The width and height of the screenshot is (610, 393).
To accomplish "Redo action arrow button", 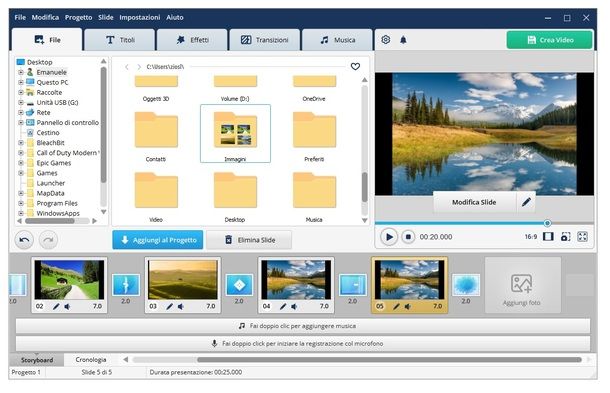I will coord(48,240).
